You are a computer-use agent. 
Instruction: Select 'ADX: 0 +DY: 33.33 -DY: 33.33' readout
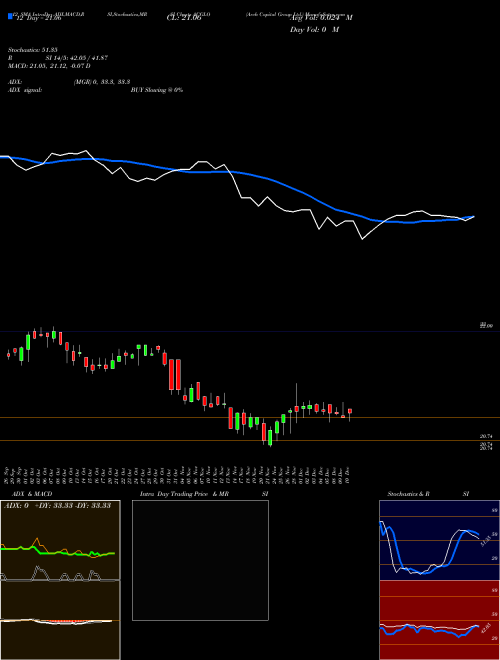click(x=58, y=506)
